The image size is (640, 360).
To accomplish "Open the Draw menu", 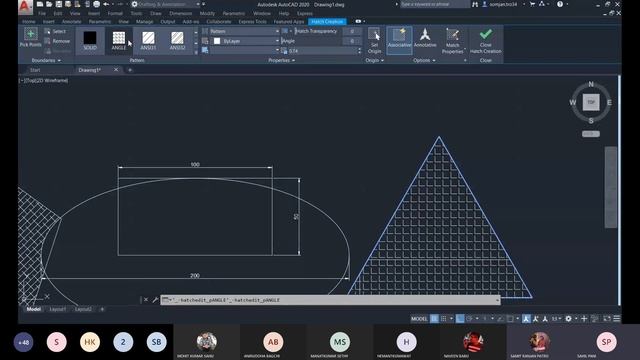I will click(156, 13).
